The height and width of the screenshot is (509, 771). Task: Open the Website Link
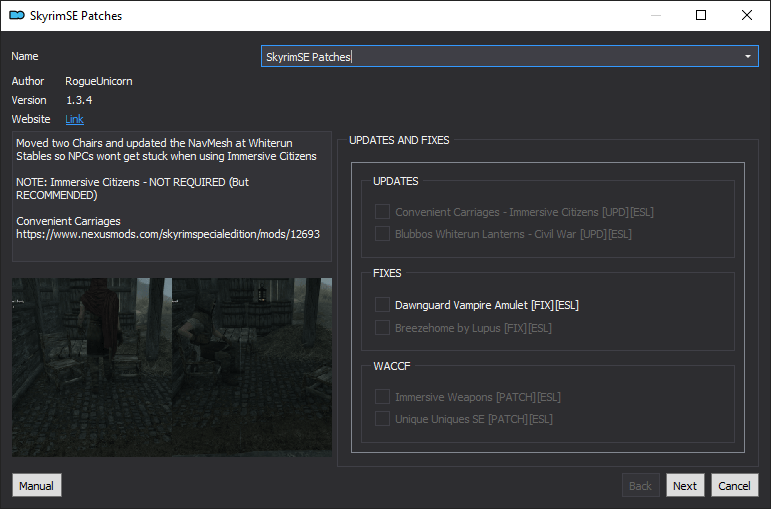(74, 119)
